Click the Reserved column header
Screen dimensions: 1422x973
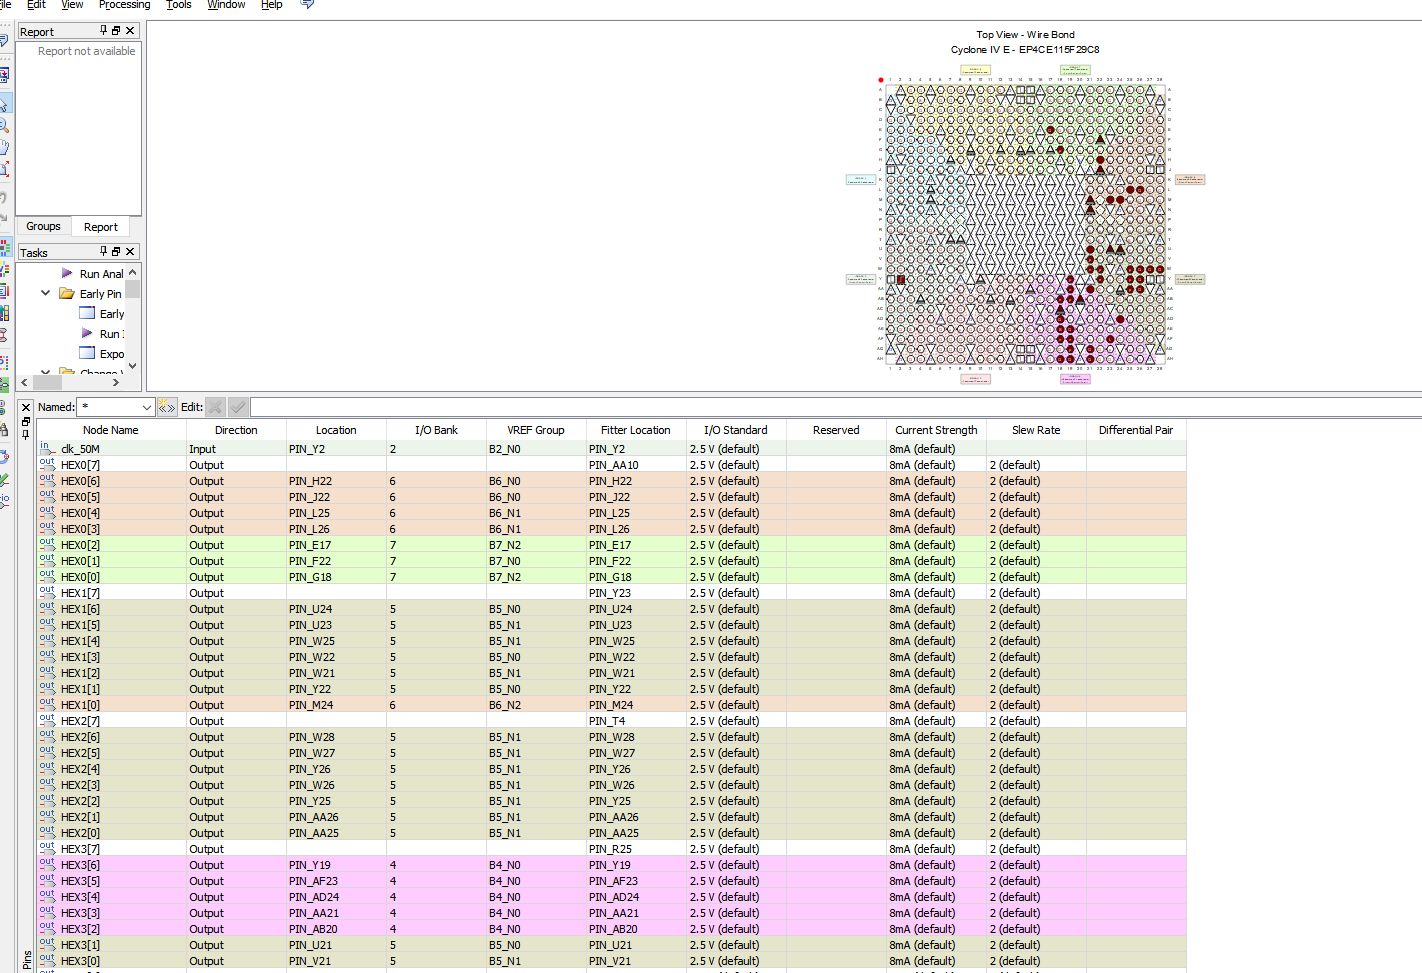[836, 430]
